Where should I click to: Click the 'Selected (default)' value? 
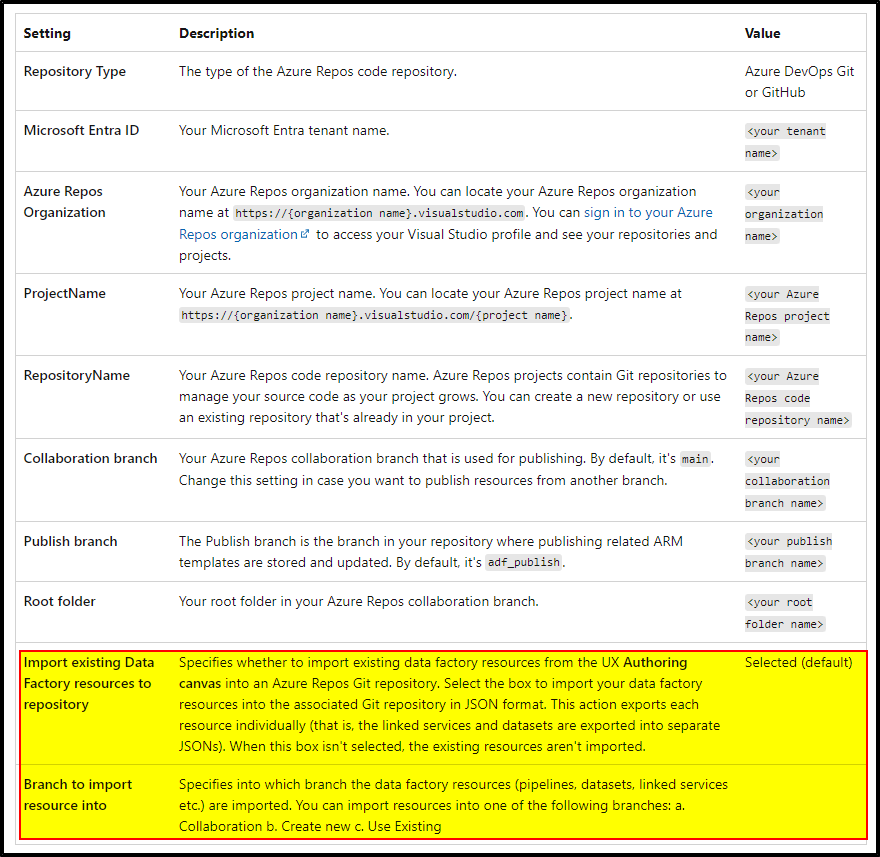tap(798, 663)
